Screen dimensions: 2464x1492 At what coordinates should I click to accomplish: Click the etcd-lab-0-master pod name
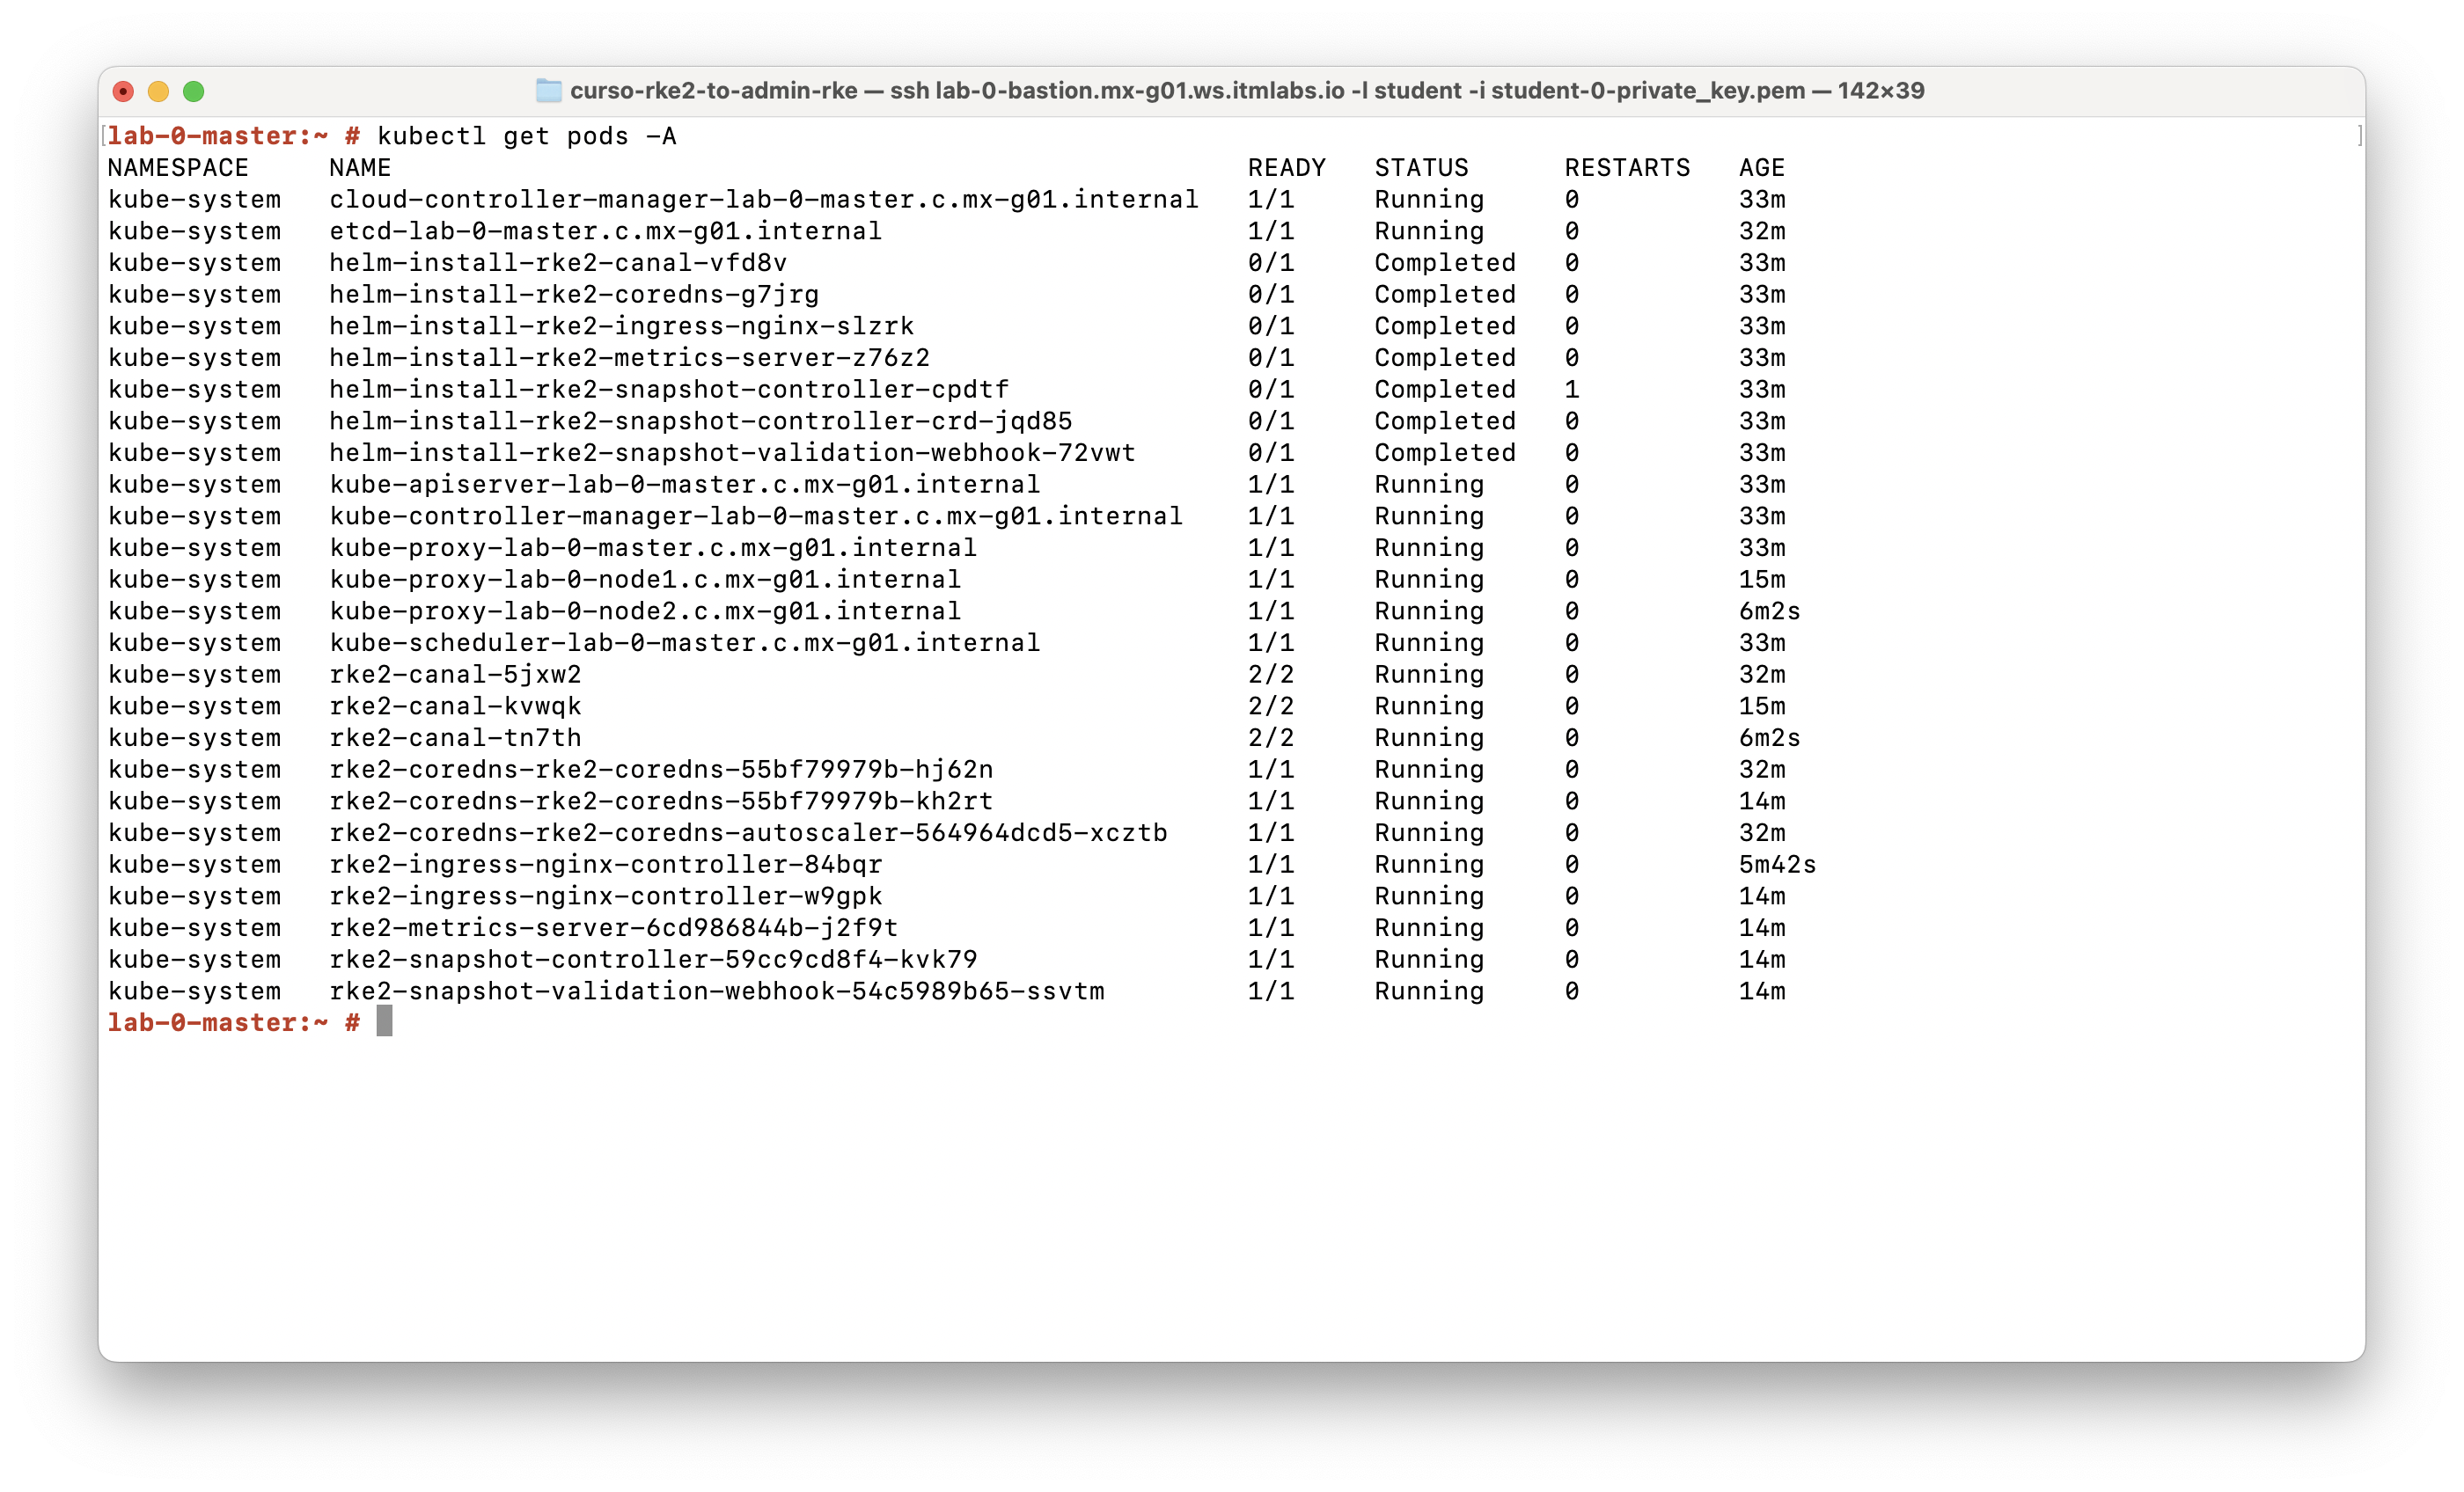pyautogui.click(x=605, y=231)
